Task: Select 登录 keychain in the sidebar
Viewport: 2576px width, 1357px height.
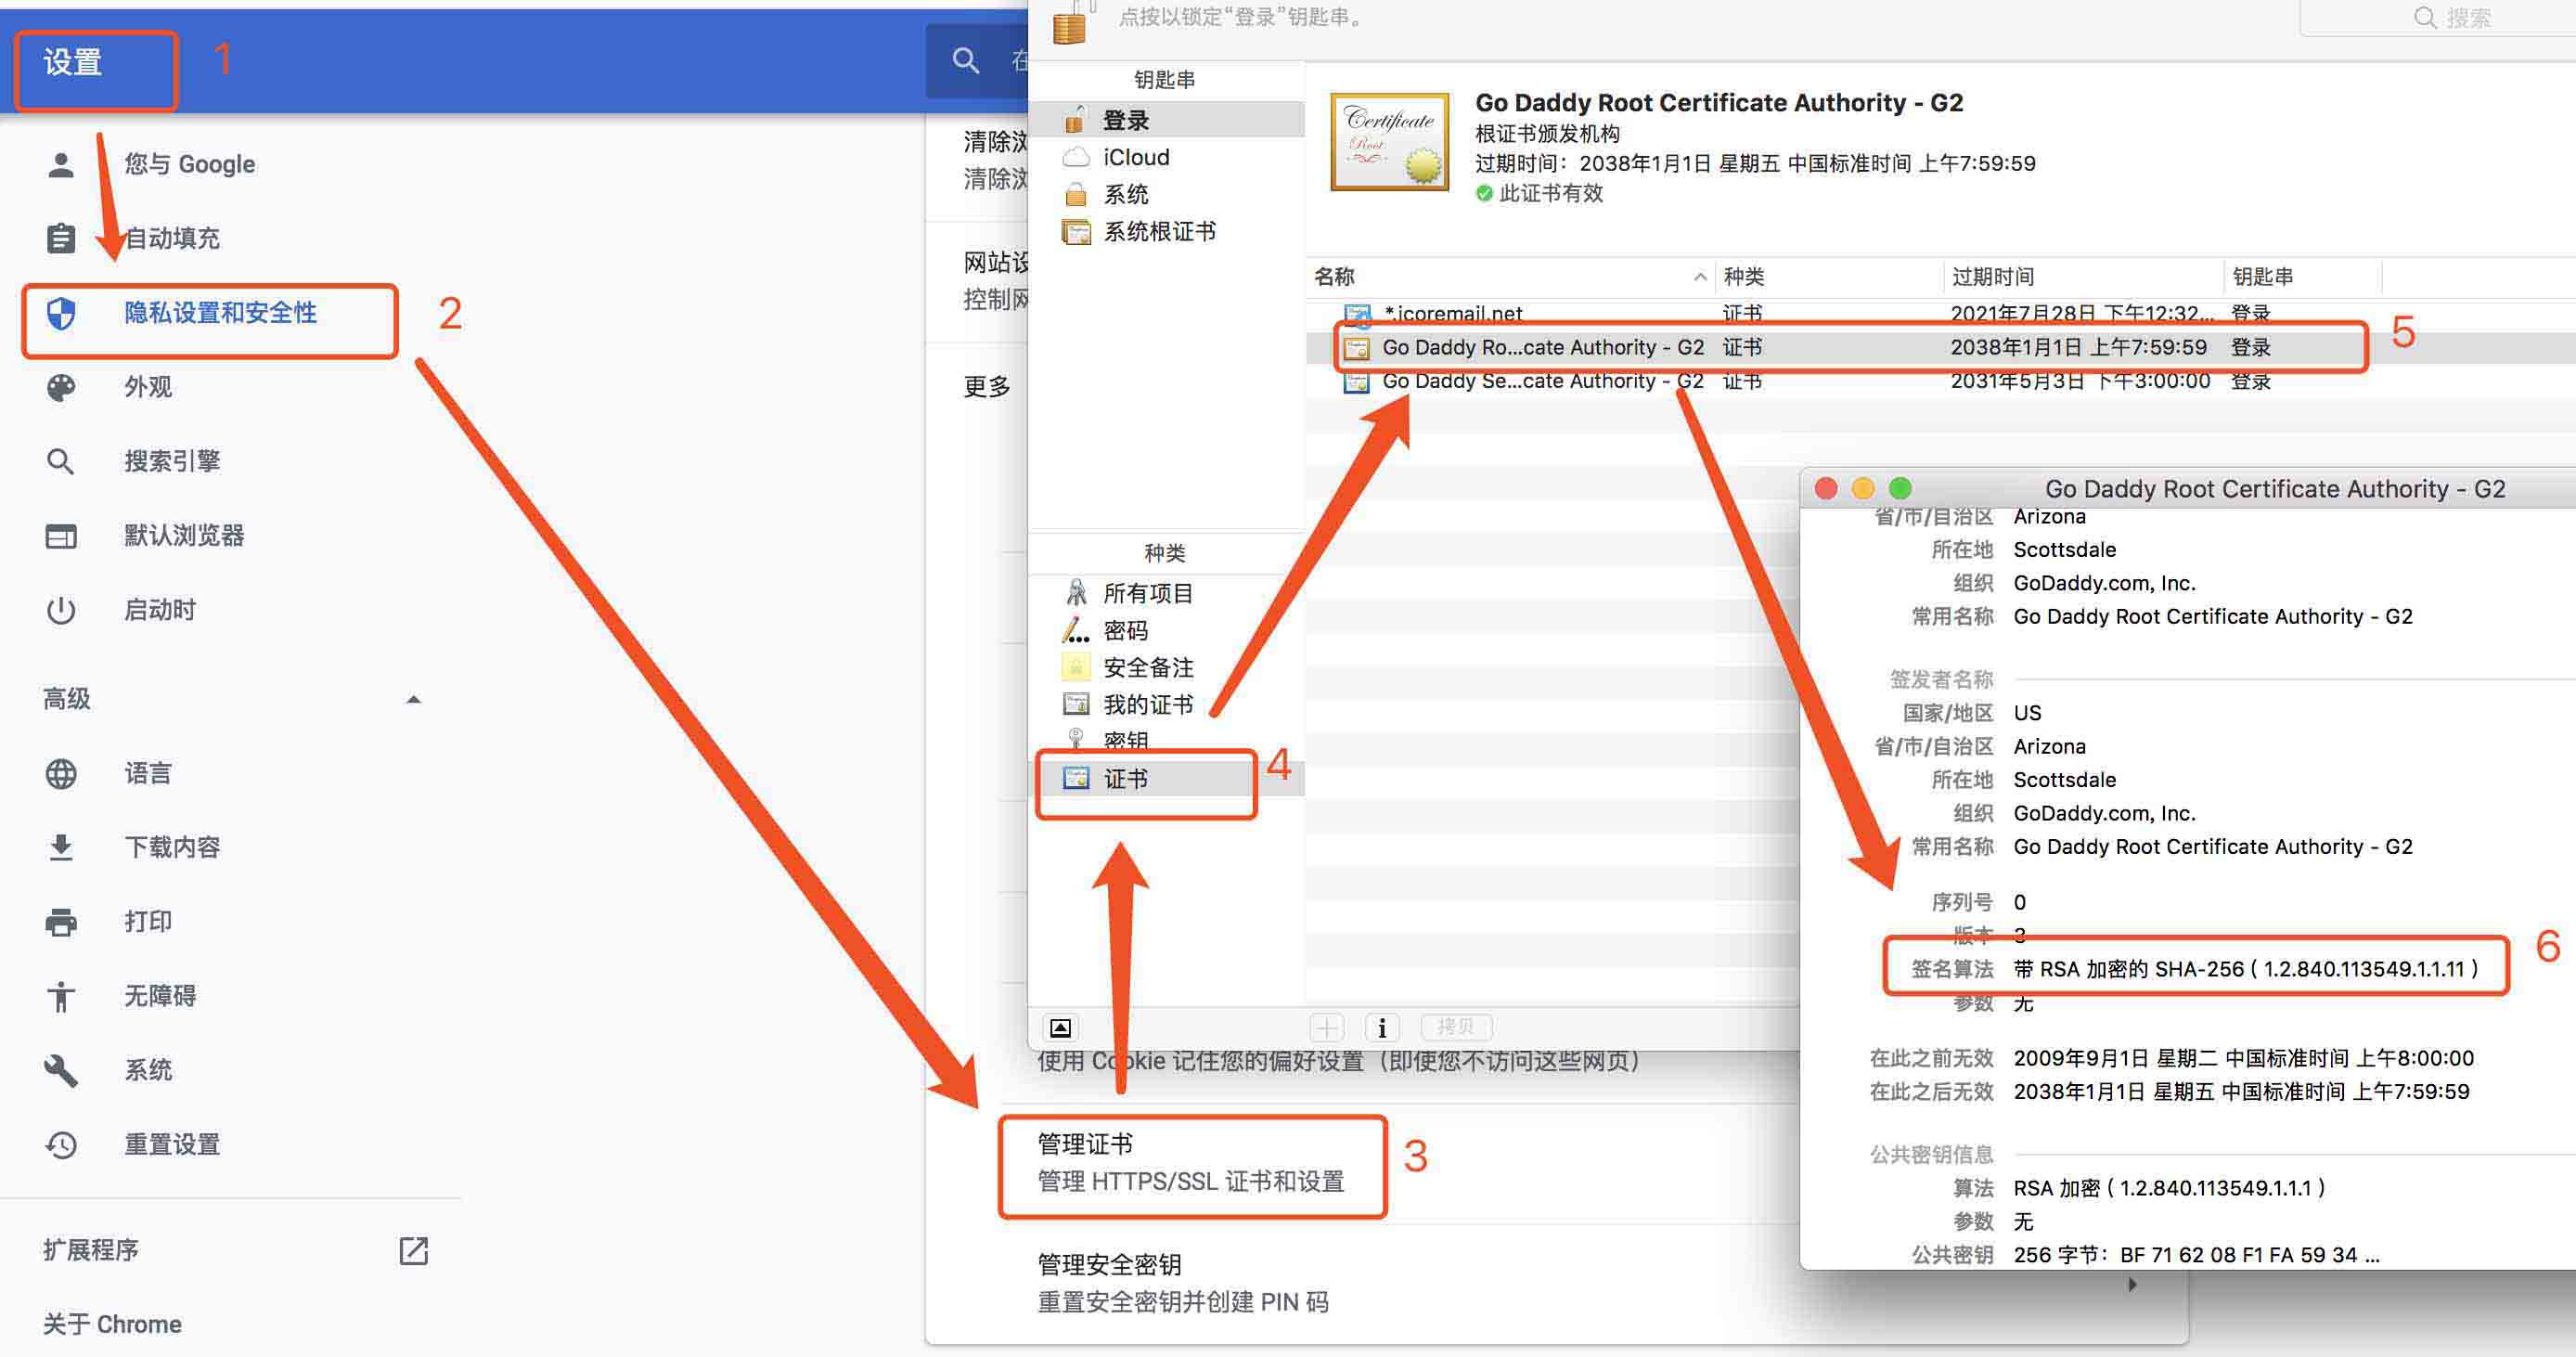Action: tap(1166, 120)
